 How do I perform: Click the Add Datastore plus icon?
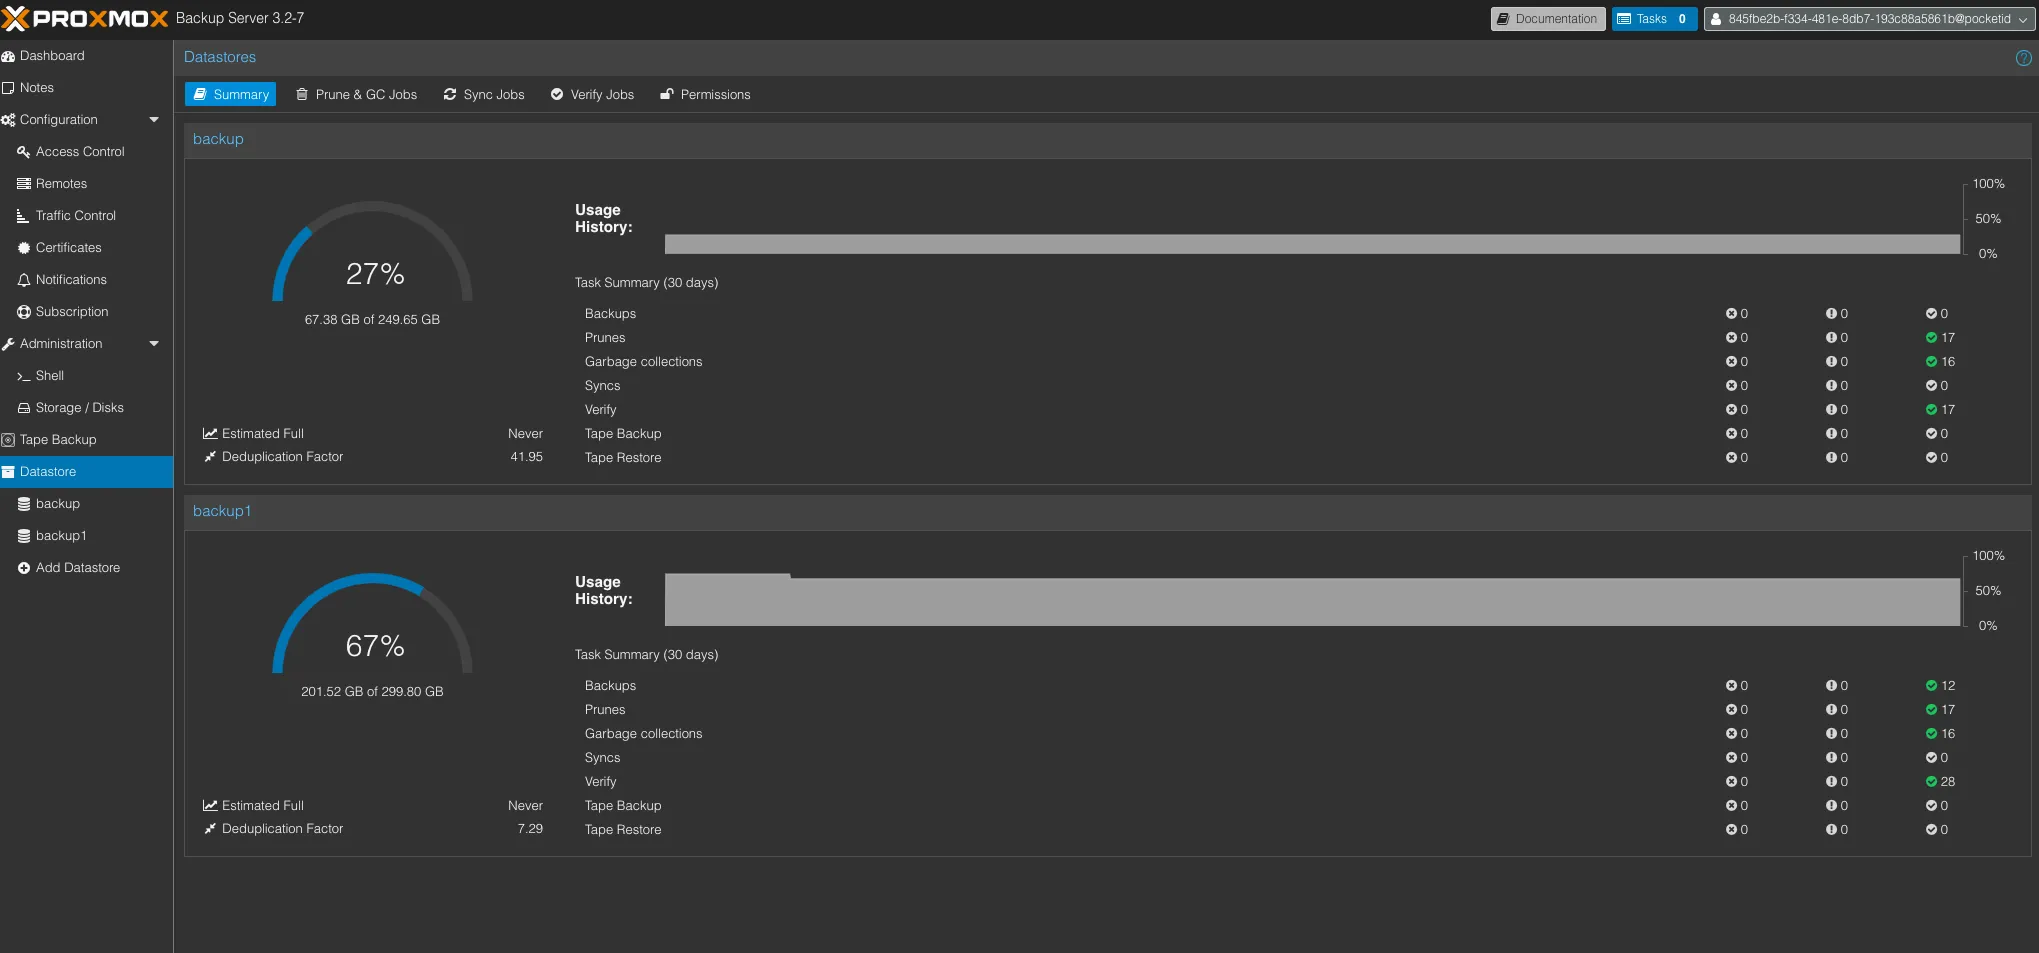(x=24, y=568)
